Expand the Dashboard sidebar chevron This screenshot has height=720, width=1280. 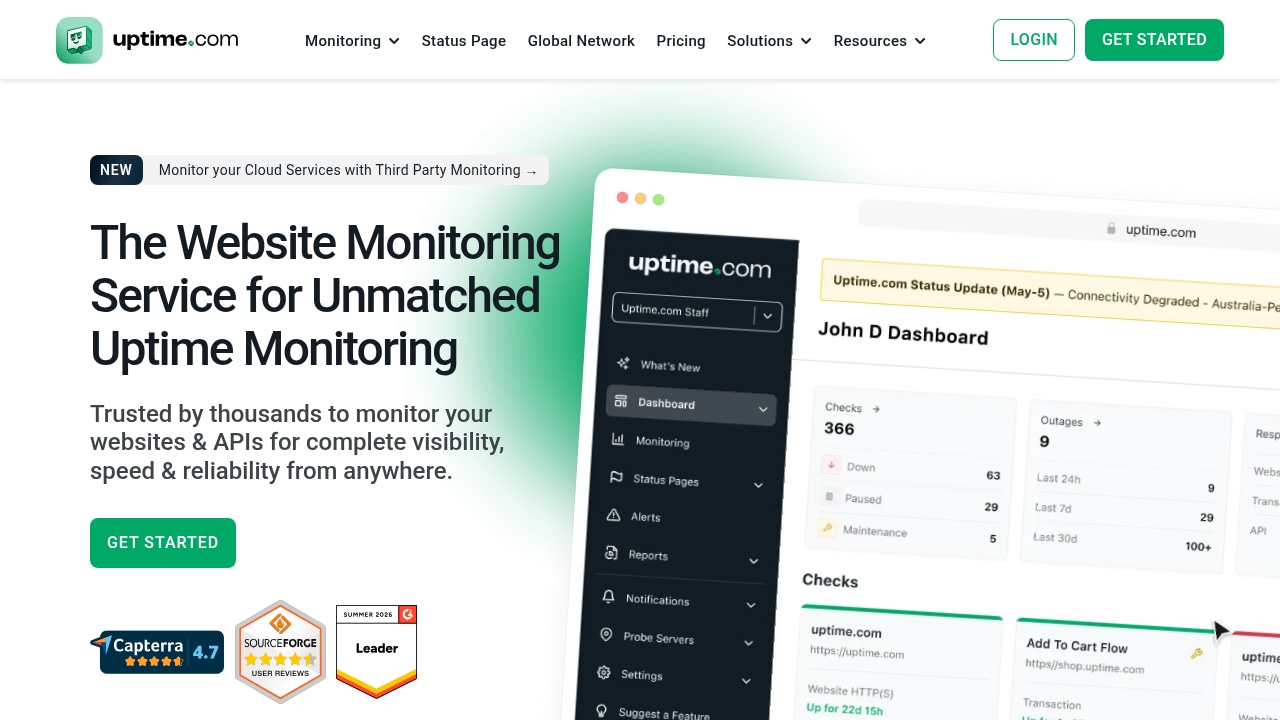[x=763, y=409]
